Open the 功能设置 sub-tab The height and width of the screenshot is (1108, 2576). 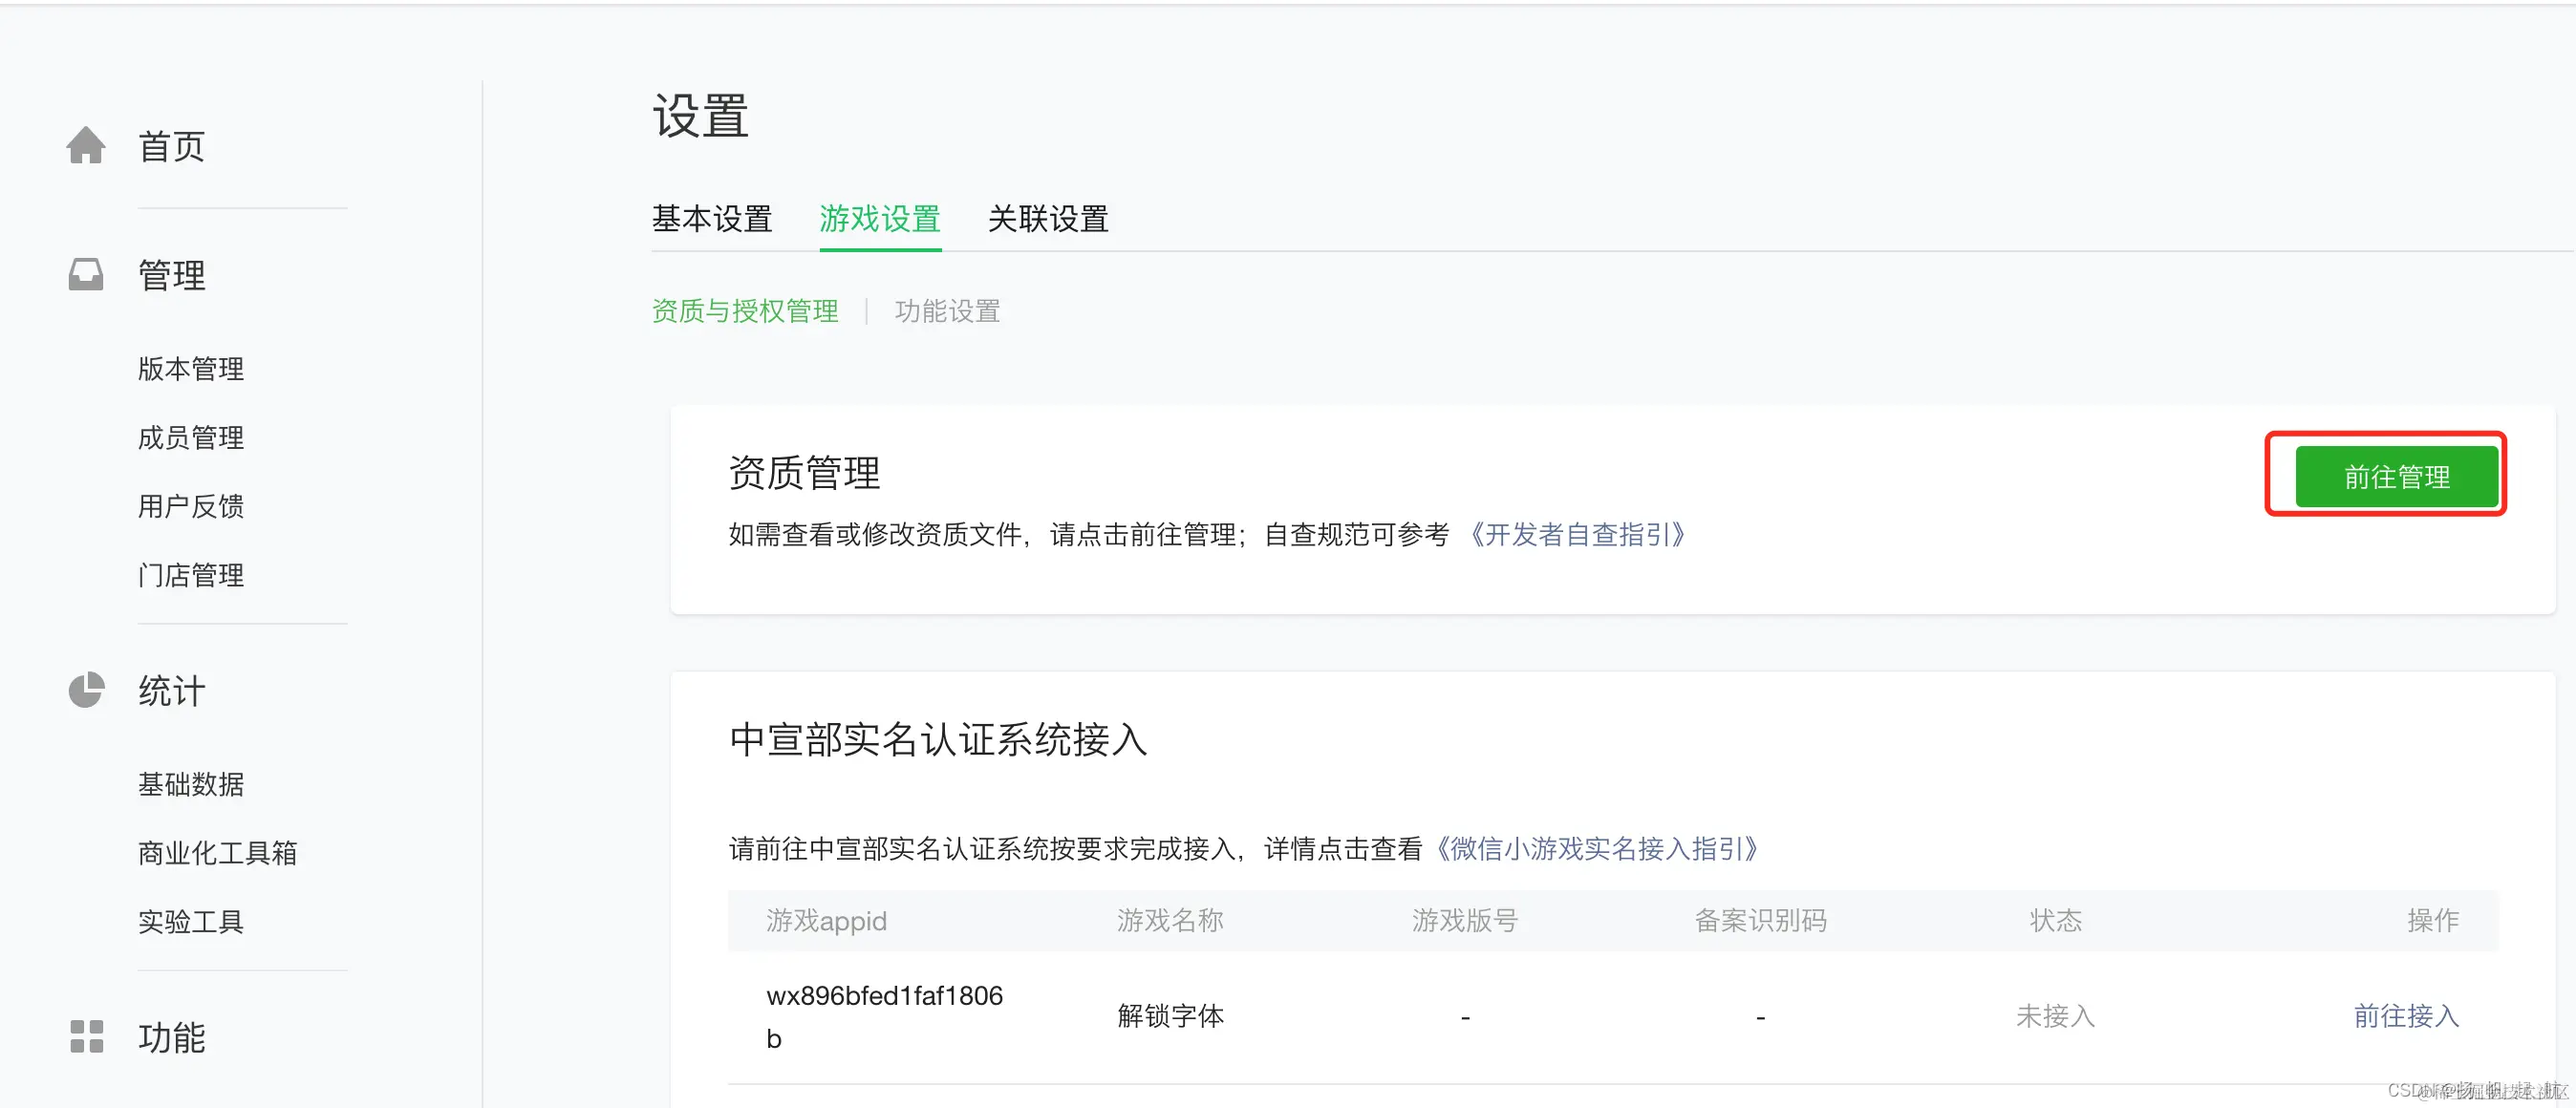pos(946,311)
